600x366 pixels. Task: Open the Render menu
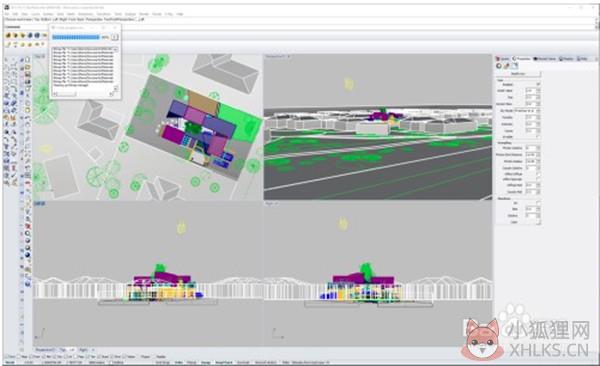tap(144, 14)
